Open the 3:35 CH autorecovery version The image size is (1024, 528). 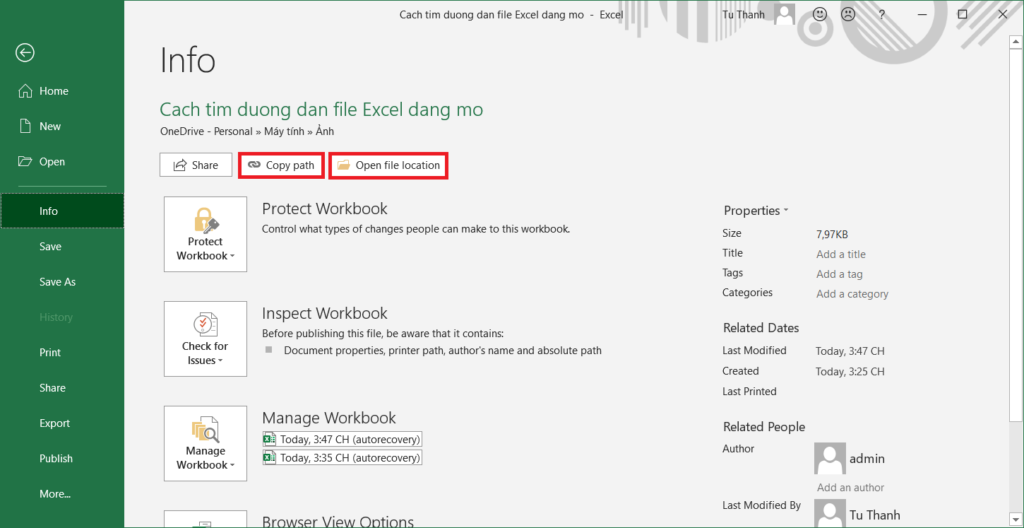coord(342,457)
